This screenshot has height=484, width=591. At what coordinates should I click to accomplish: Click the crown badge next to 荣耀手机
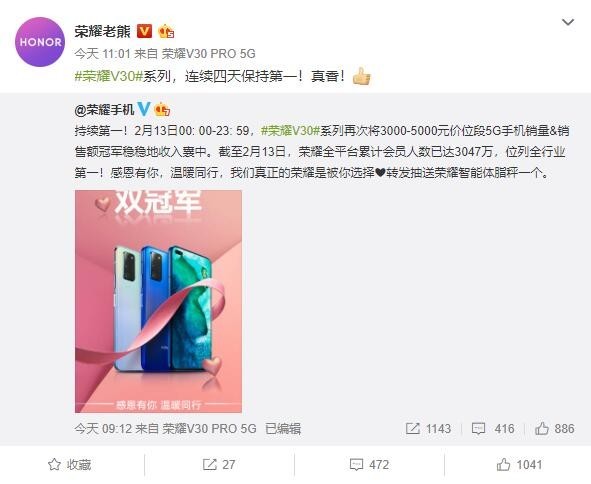point(162,109)
